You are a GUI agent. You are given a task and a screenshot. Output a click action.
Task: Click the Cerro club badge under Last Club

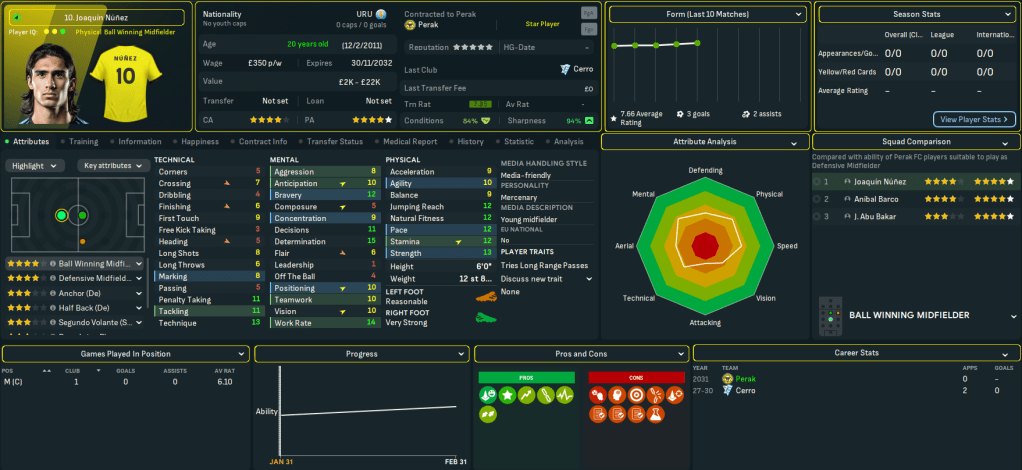point(566,69)
